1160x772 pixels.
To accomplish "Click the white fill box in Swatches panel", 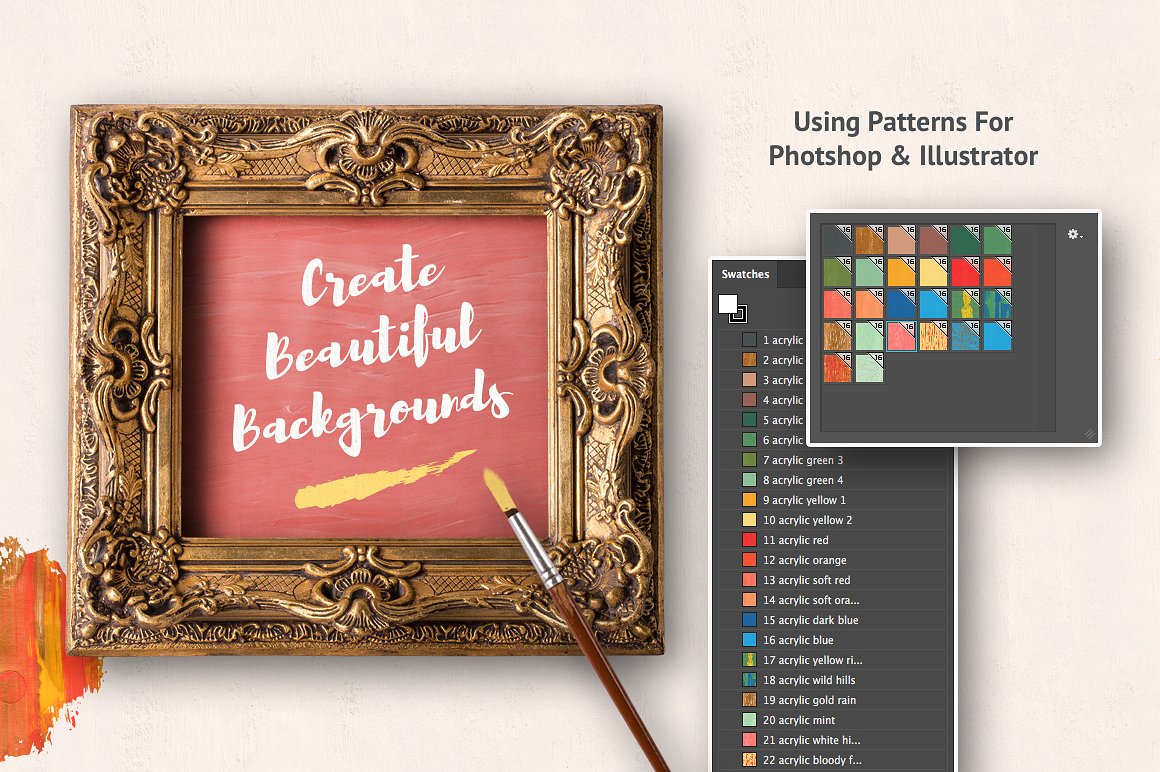I will tap(728, 304).
